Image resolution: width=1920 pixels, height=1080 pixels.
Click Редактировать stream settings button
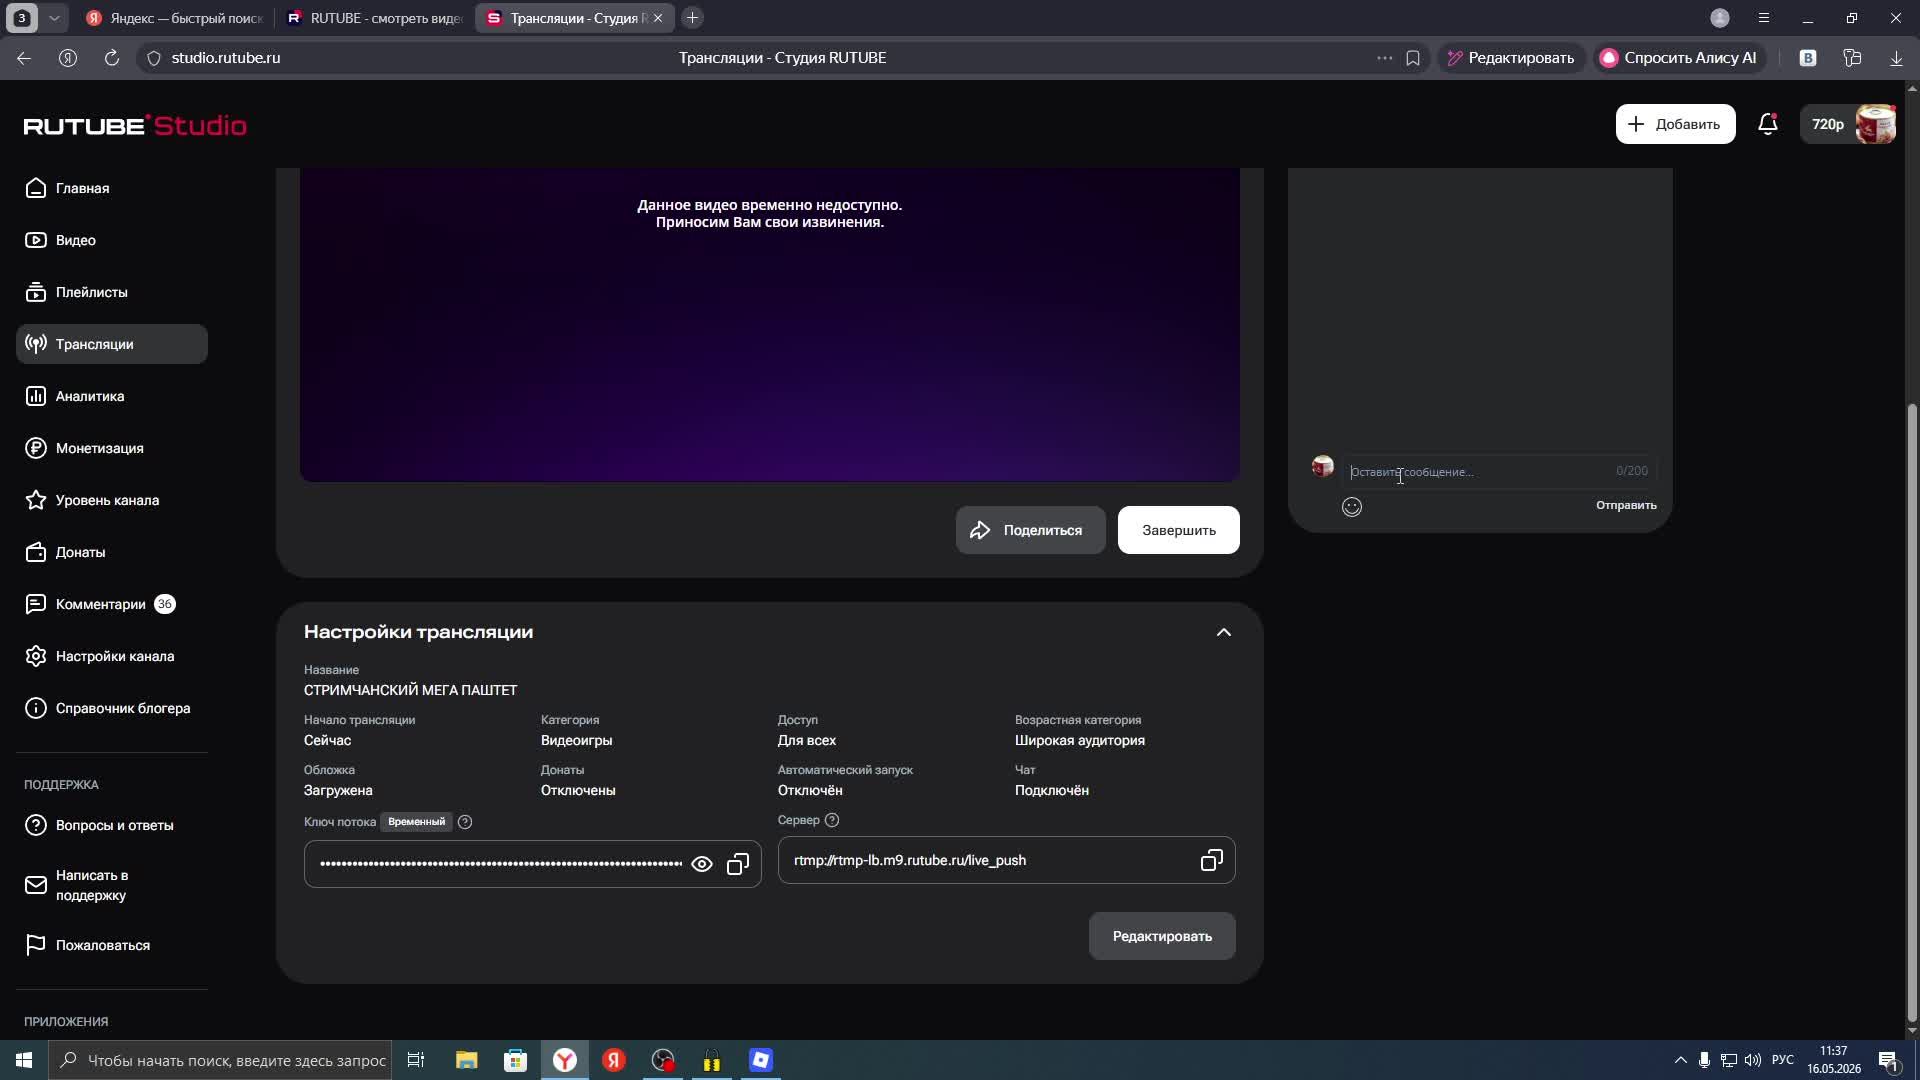click(x=1161, y=936)
